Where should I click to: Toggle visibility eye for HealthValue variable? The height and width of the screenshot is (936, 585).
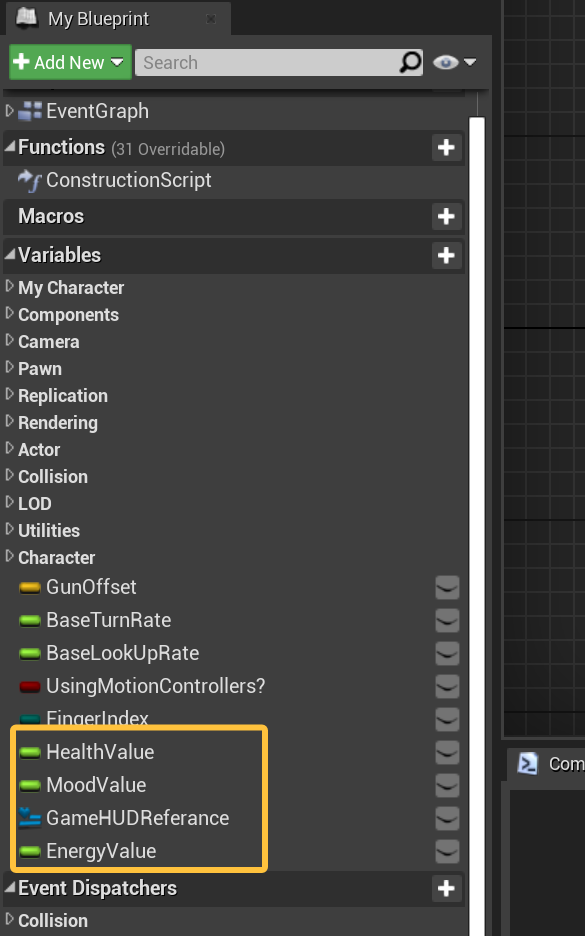(x=447, y=753)
